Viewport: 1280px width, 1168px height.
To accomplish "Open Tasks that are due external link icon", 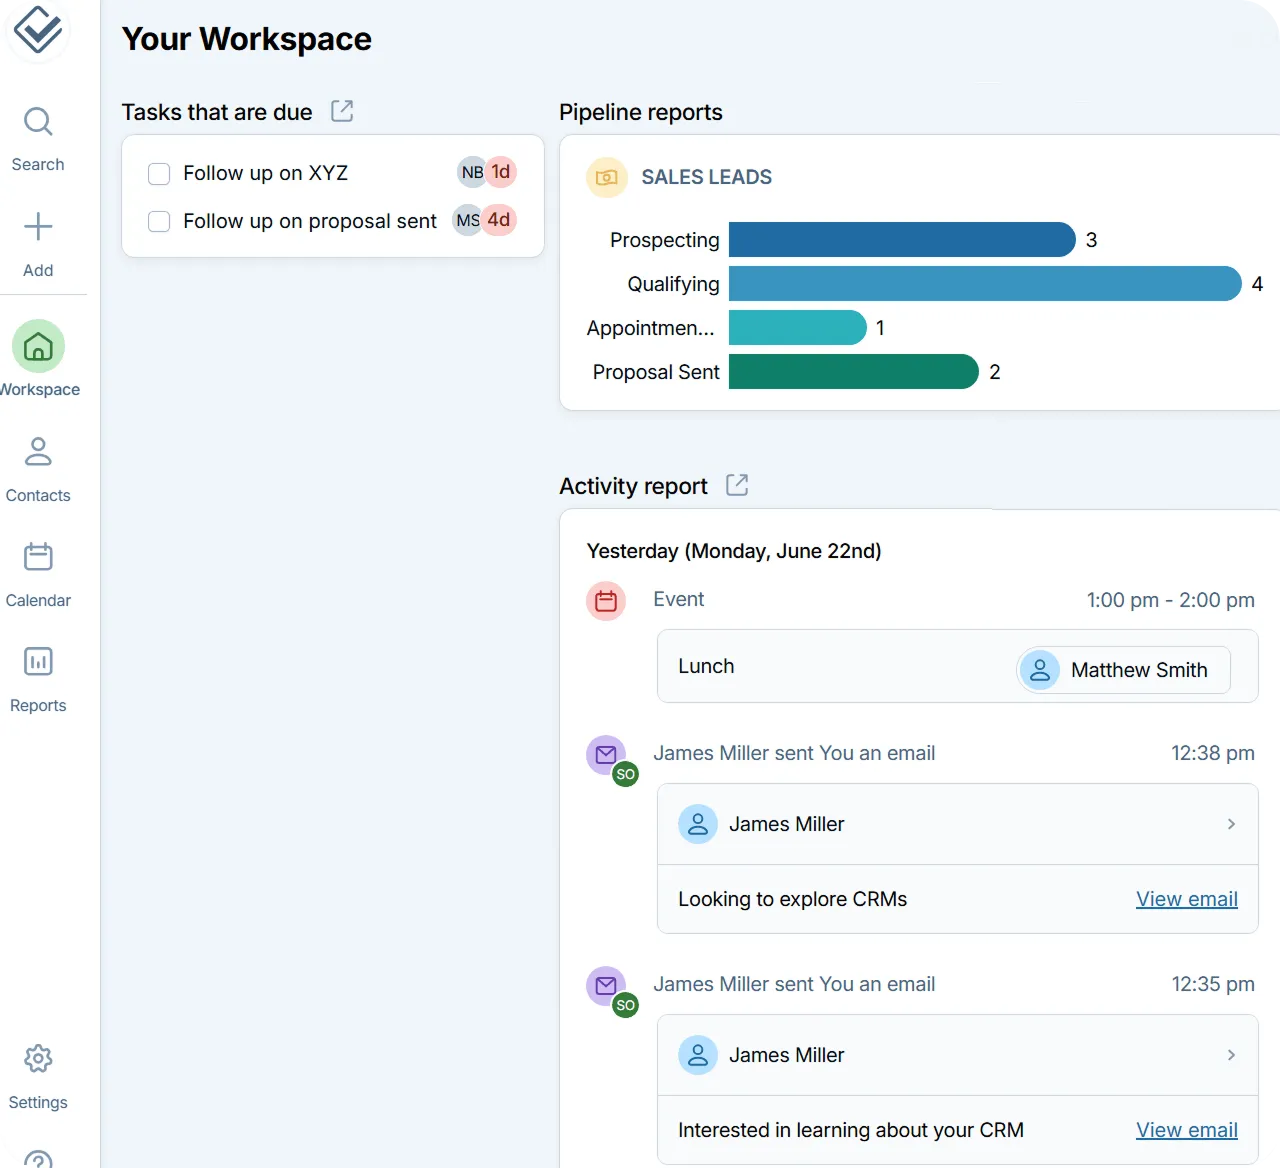I will tap(342, 111).
